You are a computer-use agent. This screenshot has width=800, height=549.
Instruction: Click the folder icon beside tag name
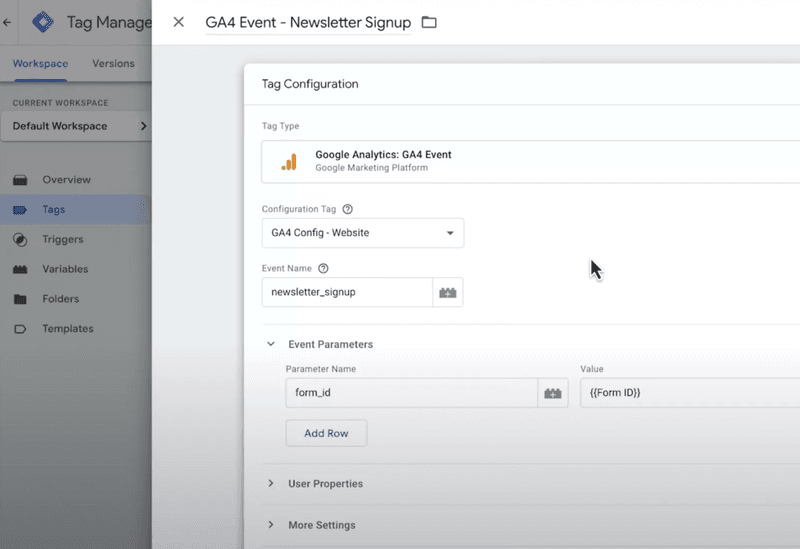429,22
